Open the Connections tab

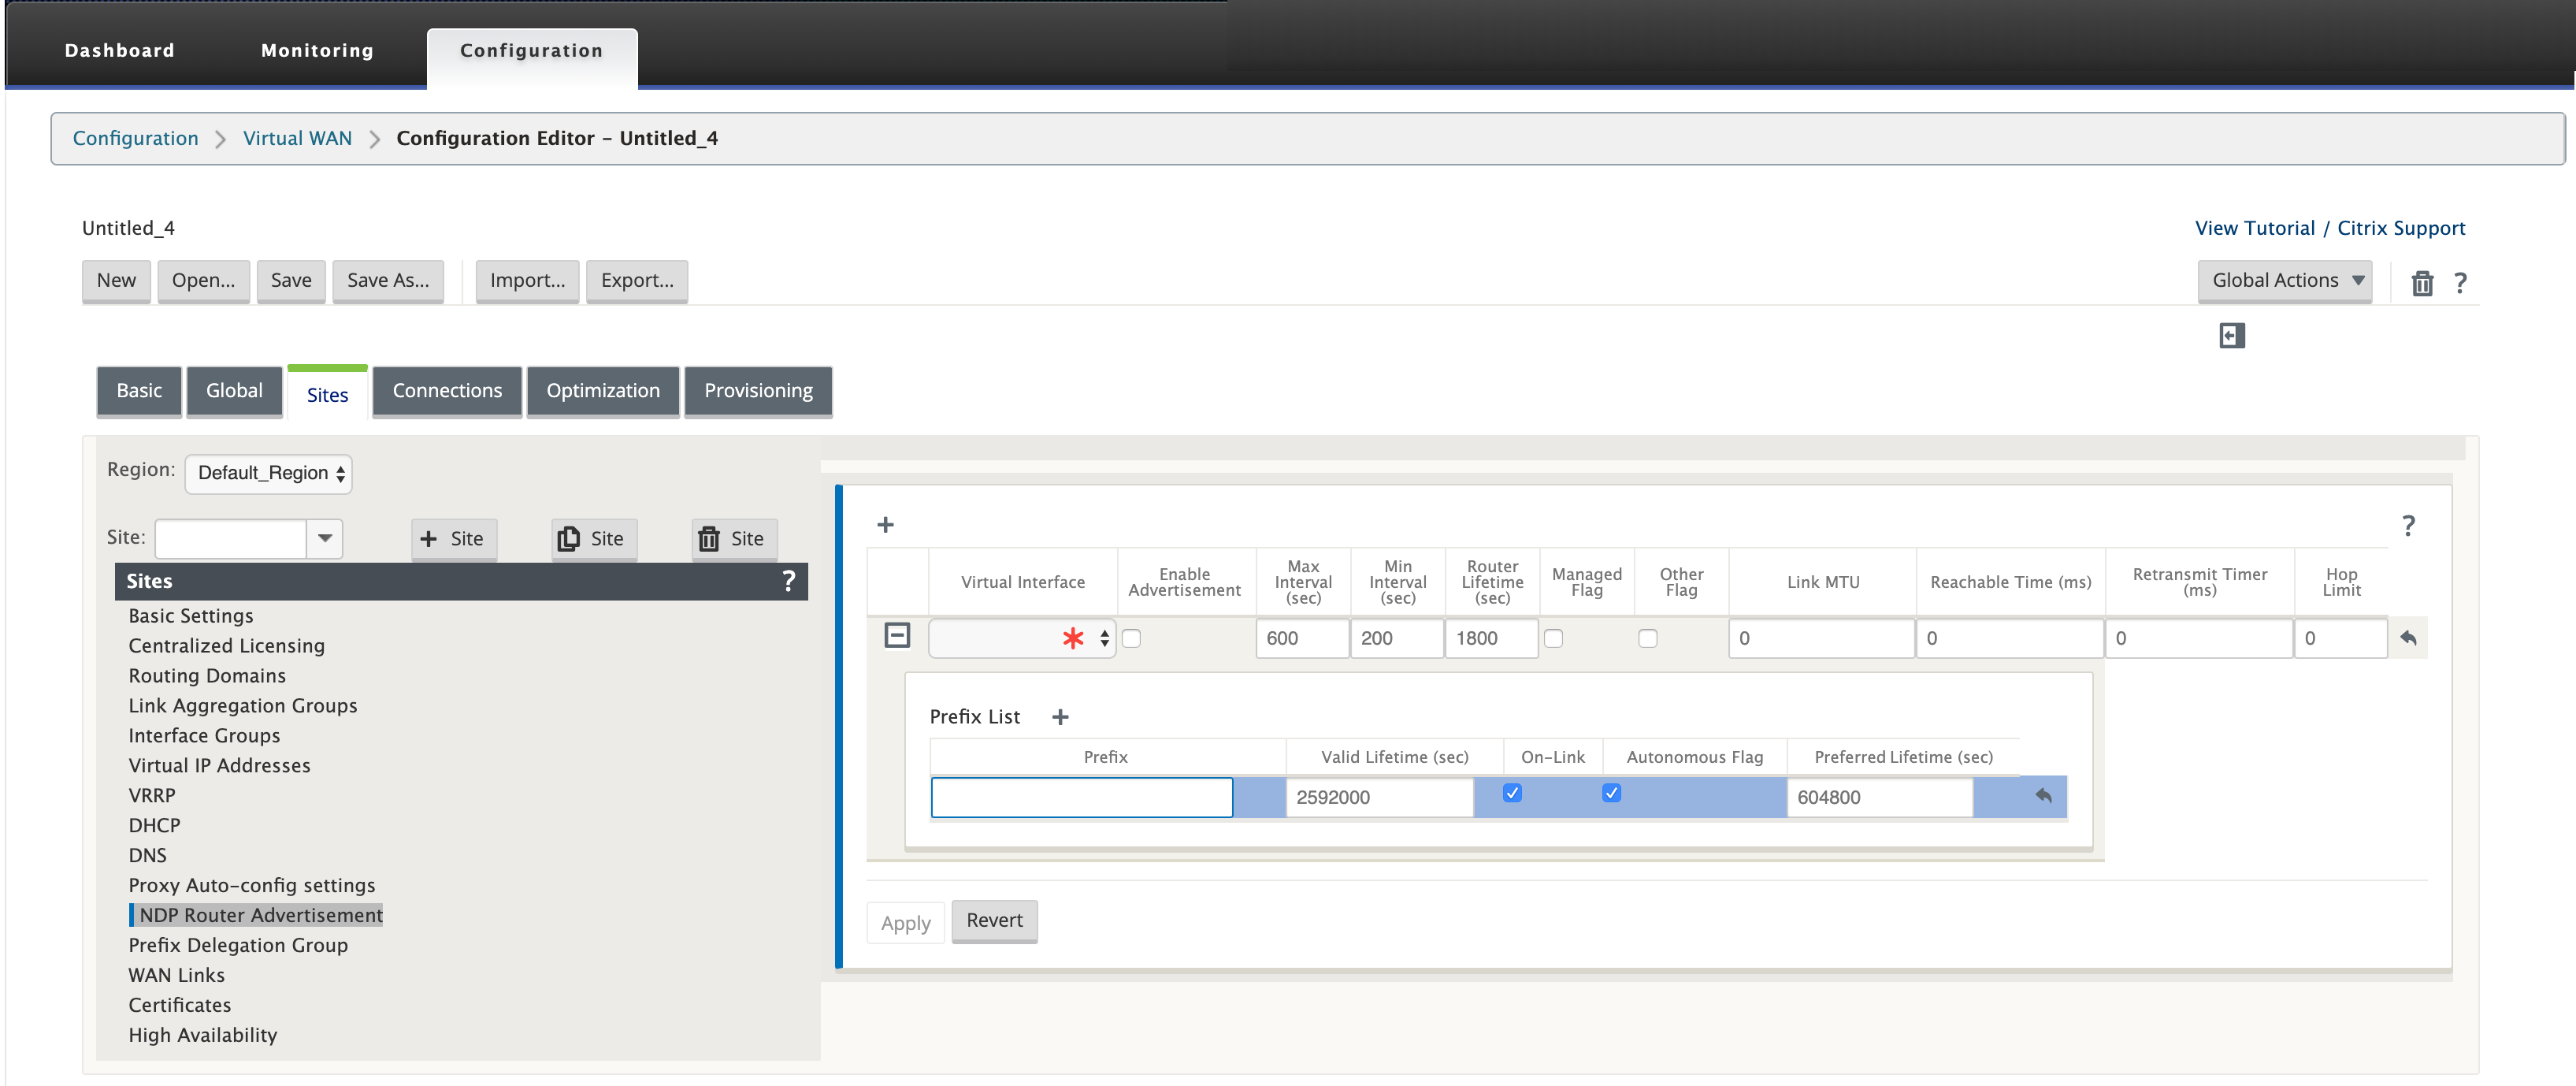click(x=447, y=391)
